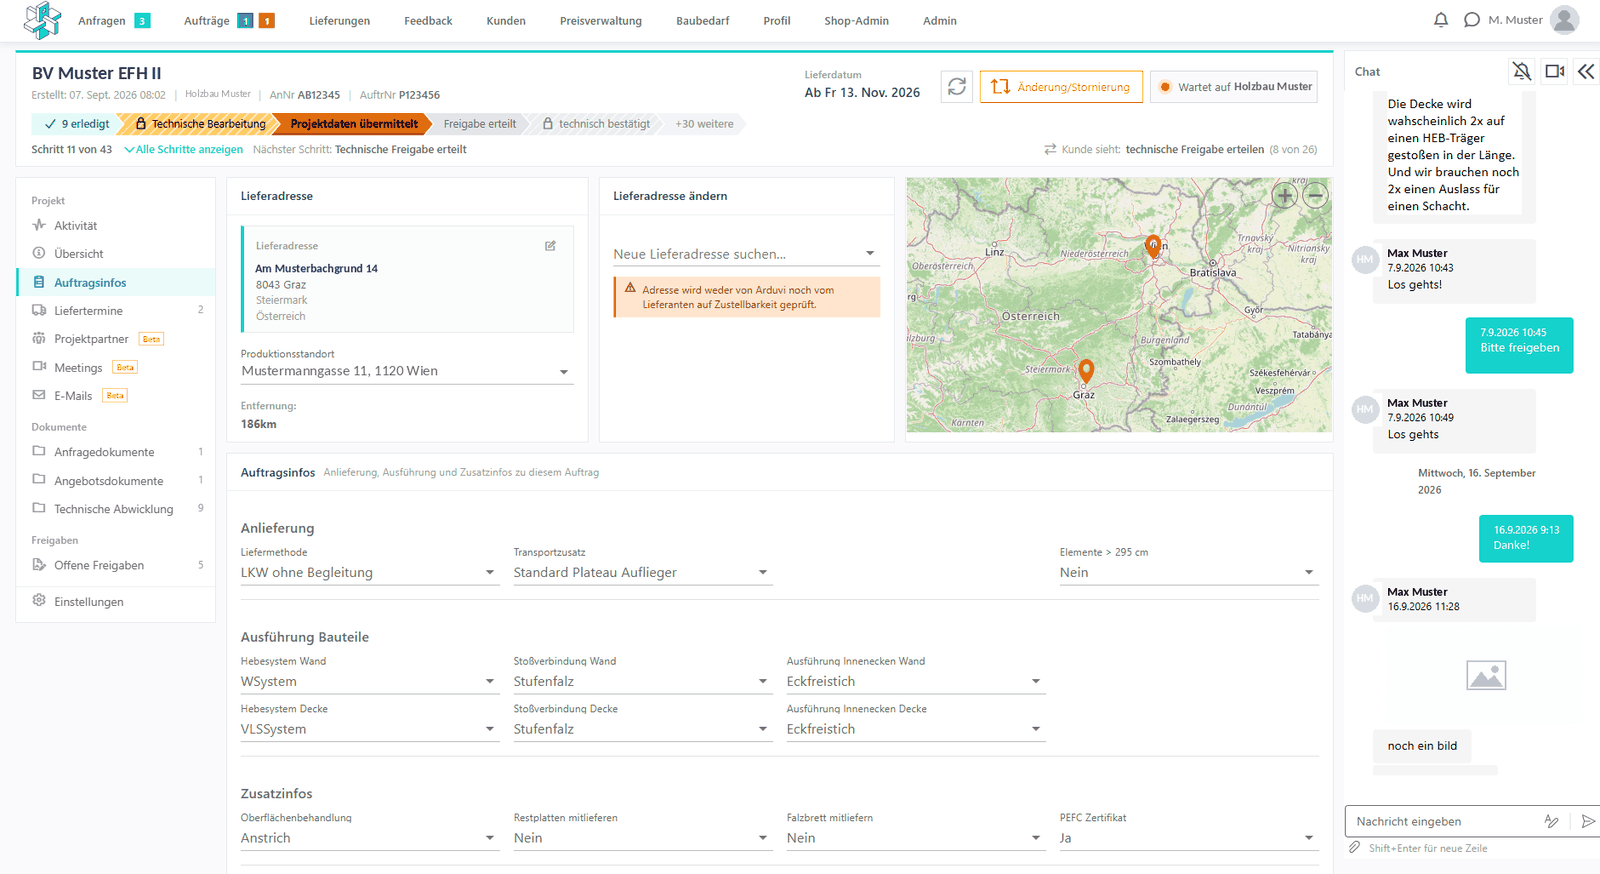
Task: Open the Neue Lieferadresse suchen dropdown
Action: point(746,254)
